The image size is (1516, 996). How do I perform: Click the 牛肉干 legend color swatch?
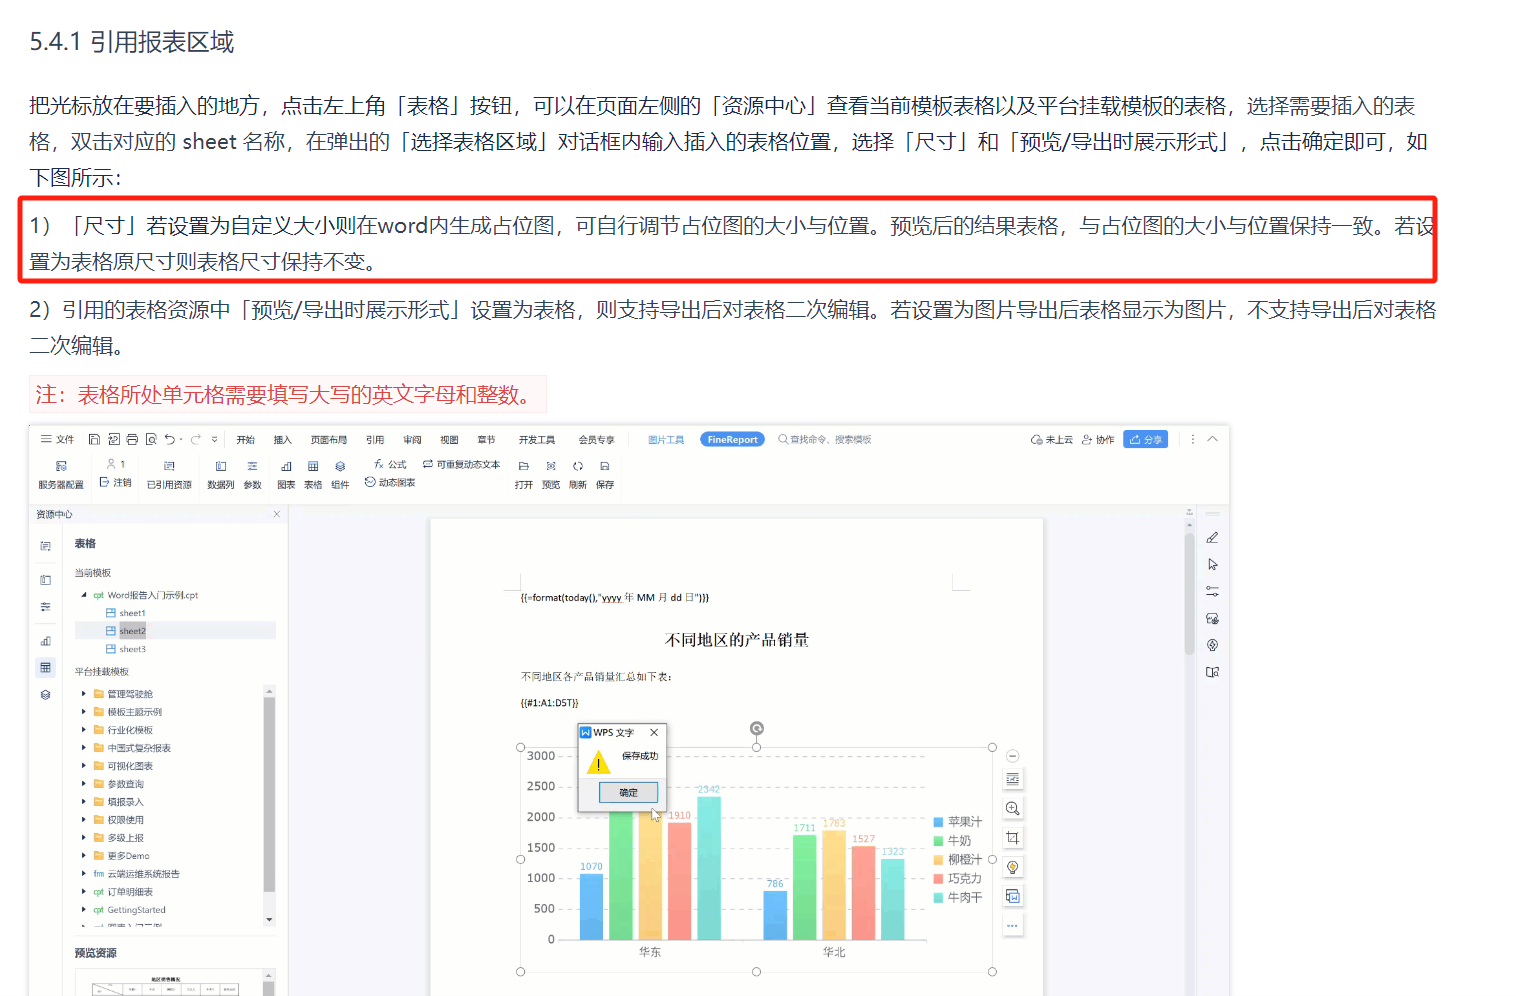(x=938, y=898)
